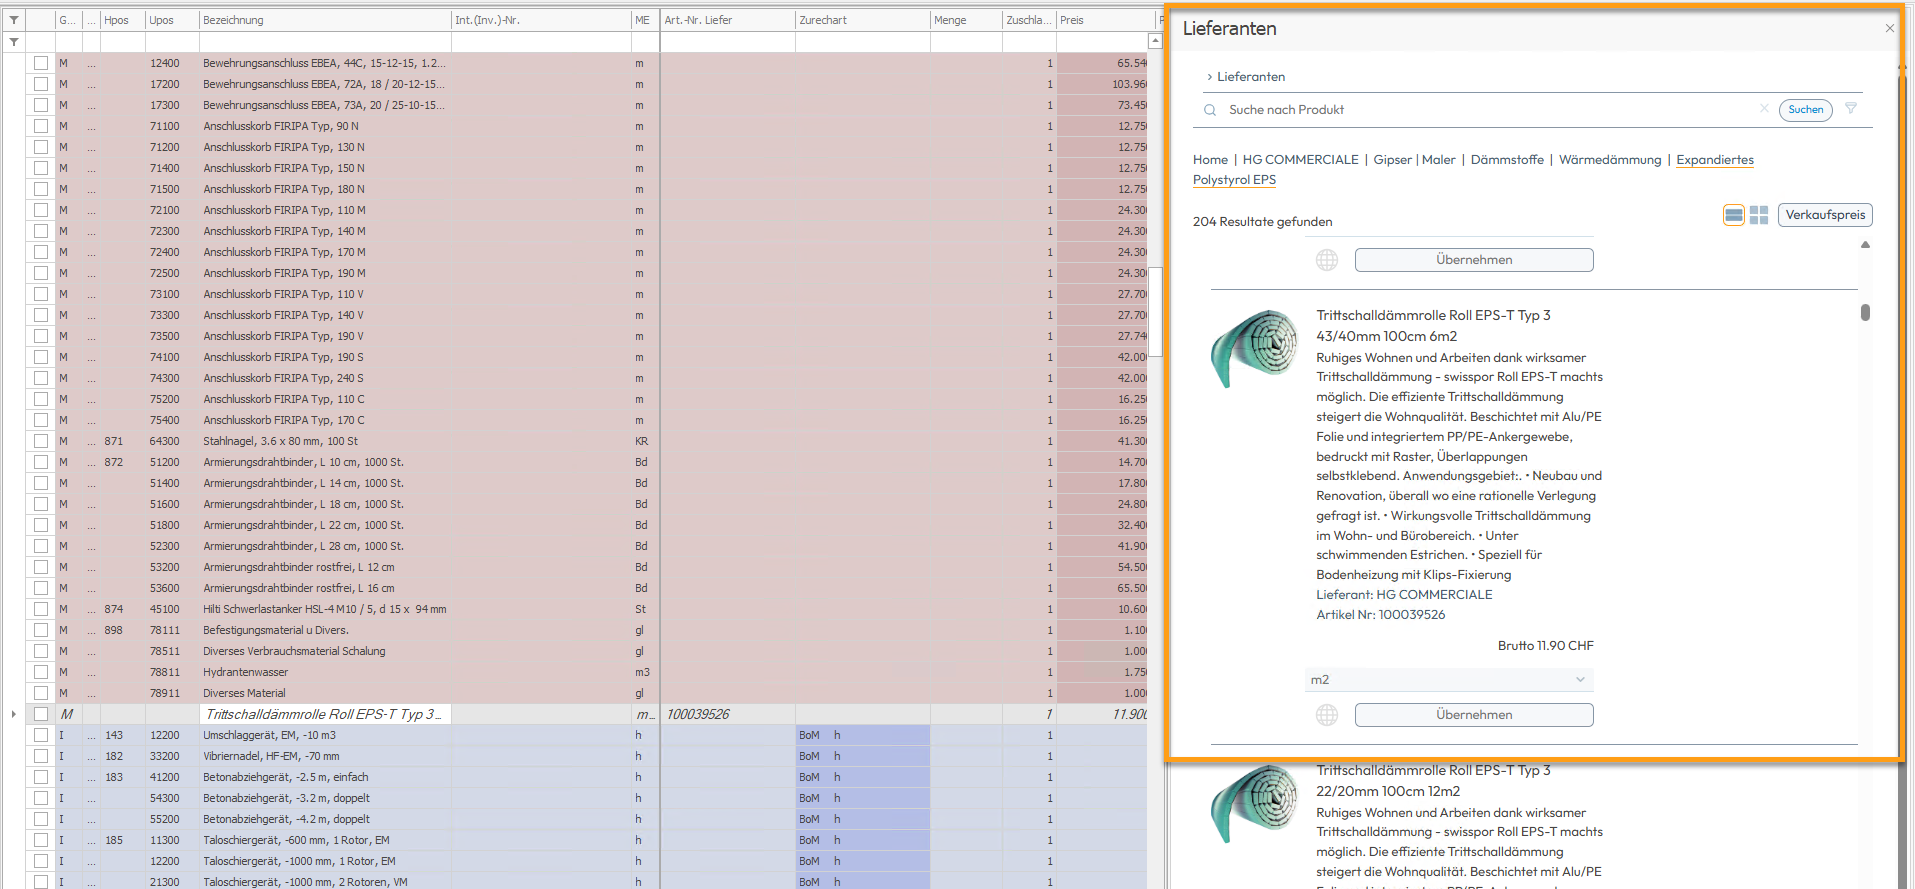Select the Vibriernadel, HF-EM, -70 mm checkbox
The image size is (1915, 889).
tap(41, 756)
